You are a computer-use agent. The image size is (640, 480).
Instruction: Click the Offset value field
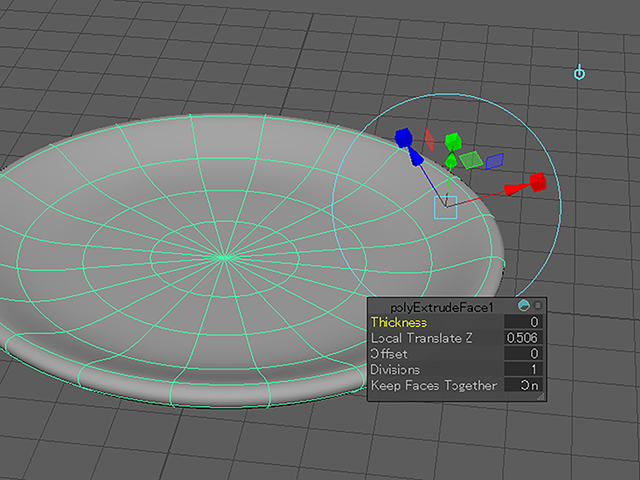[x=523, y=353]
